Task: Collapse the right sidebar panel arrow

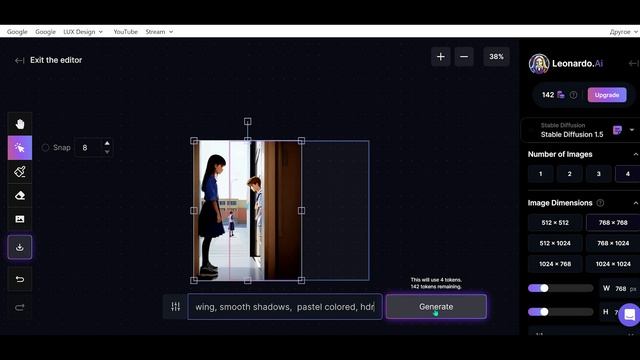Action: (633, 63)
